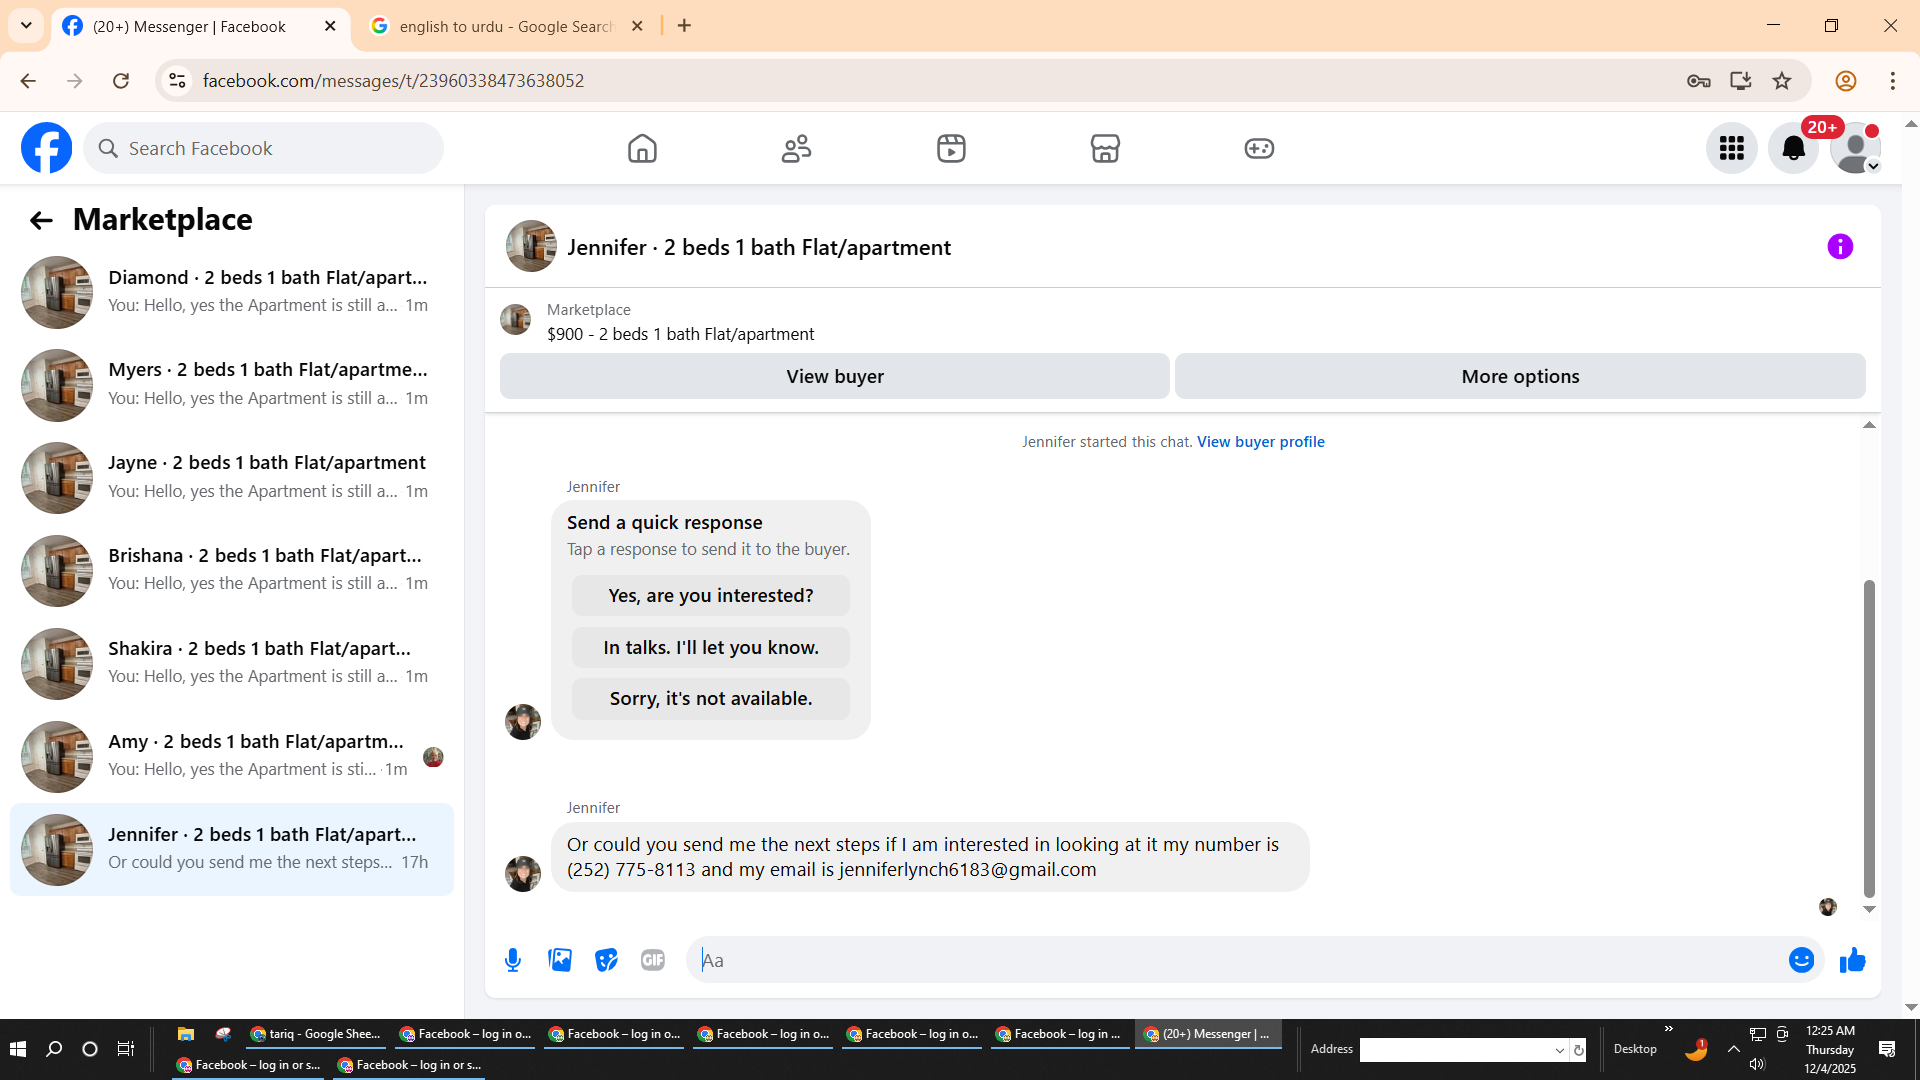Go to Facebook Home tab
The width and height of the screenshot is (1920, 1080).
point(642,149)
